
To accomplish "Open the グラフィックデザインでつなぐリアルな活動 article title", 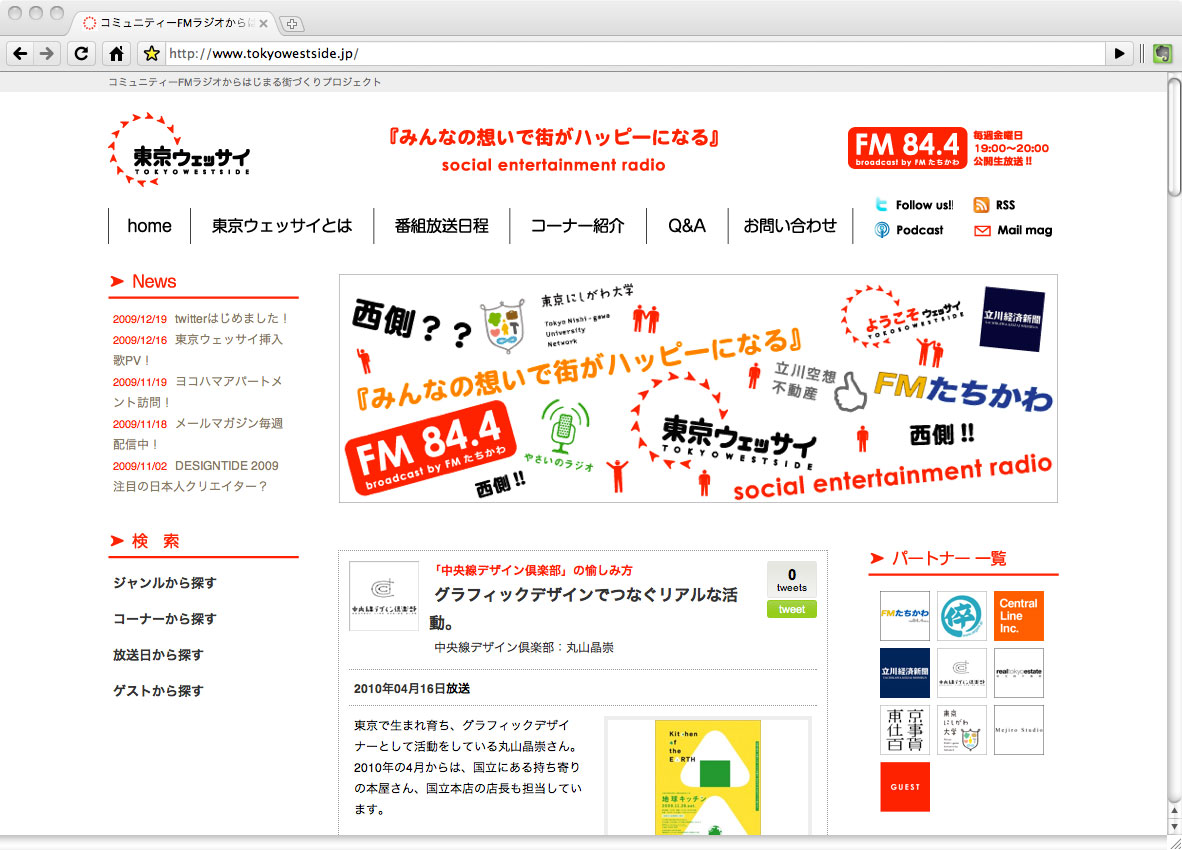I will coord(583,609).
